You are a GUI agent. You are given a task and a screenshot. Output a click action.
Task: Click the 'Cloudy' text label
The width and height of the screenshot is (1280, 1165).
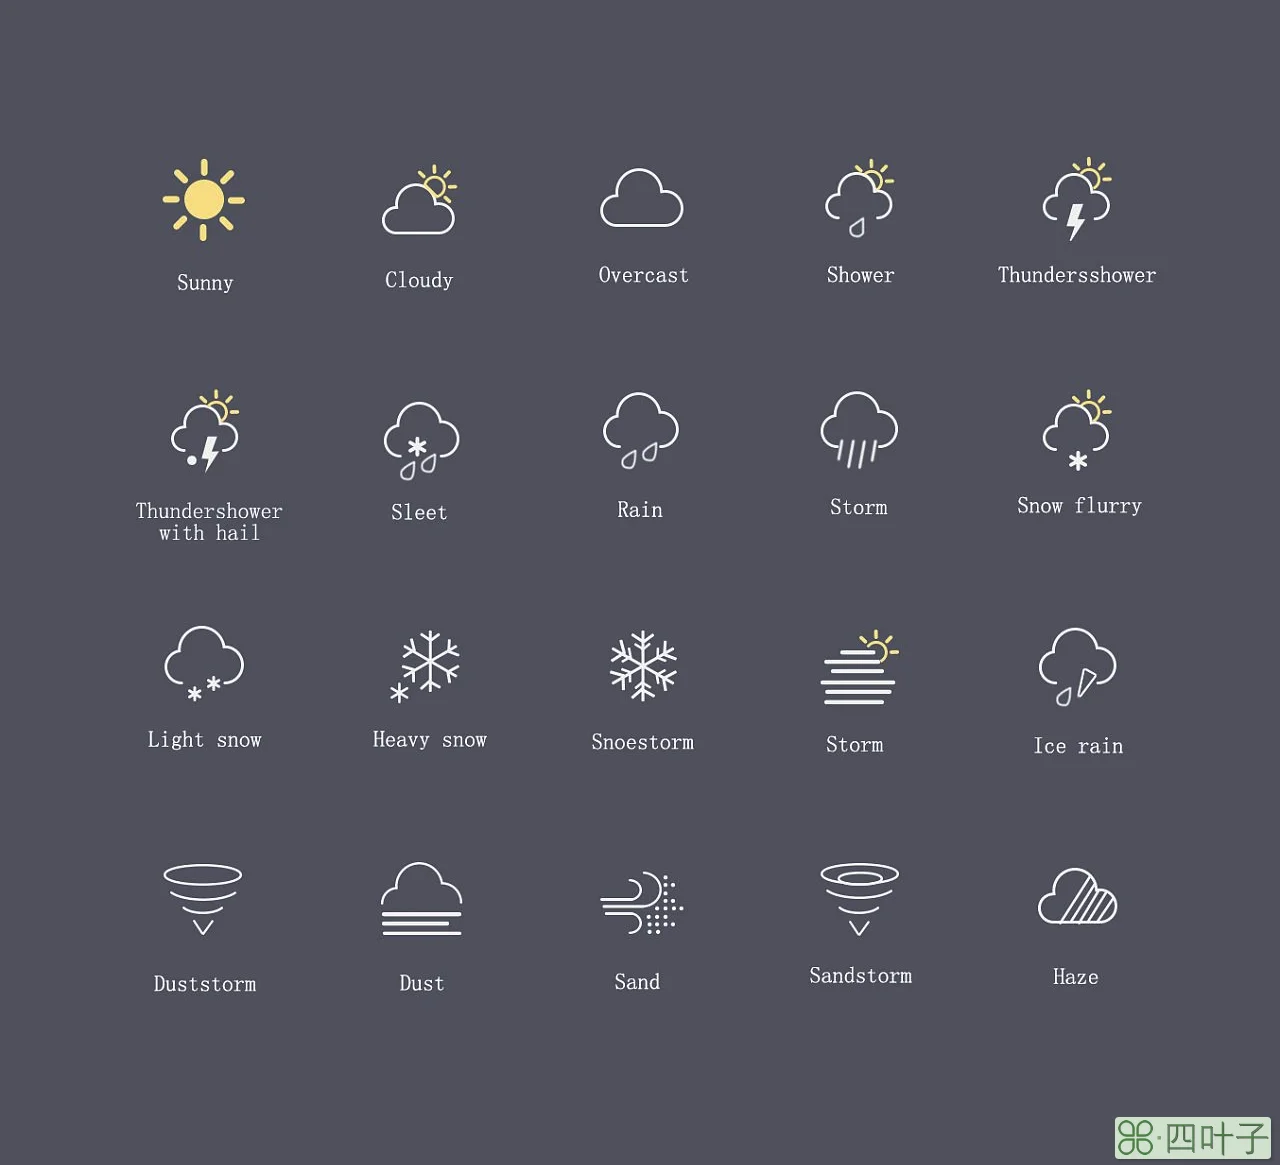click(419, 280)
